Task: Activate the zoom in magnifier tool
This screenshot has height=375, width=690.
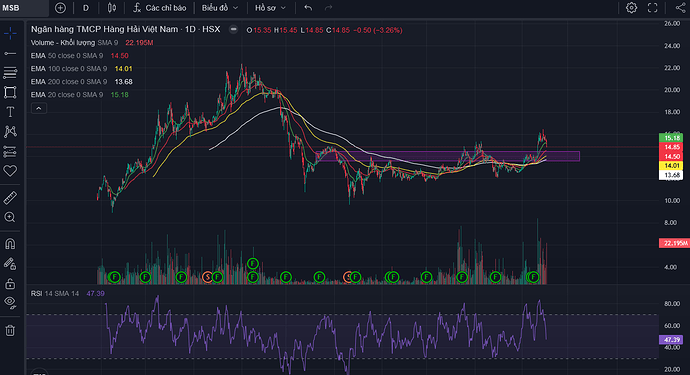Action: (10, 217)
